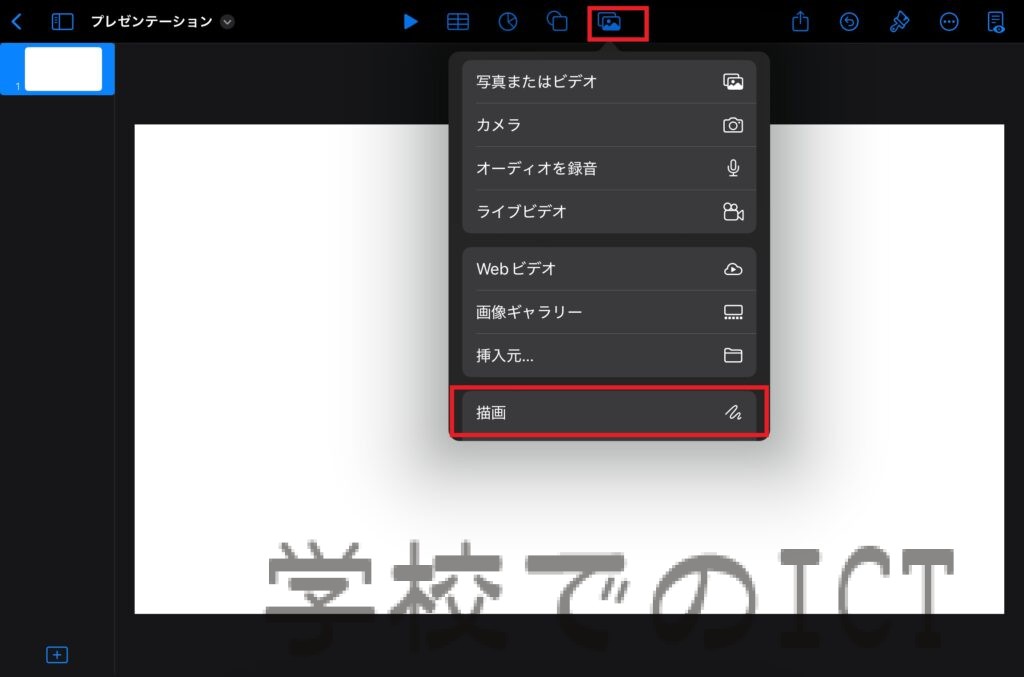Open the insert chart menu
The width and height of the screenshot is (1024, 677).
[507, 22]
